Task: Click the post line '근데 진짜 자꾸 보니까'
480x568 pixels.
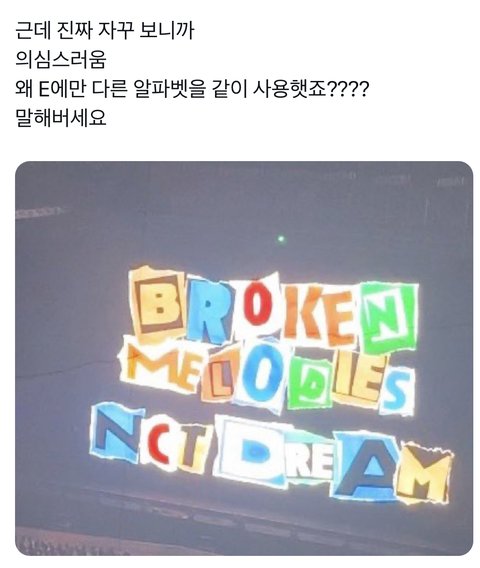Action: 105,32
